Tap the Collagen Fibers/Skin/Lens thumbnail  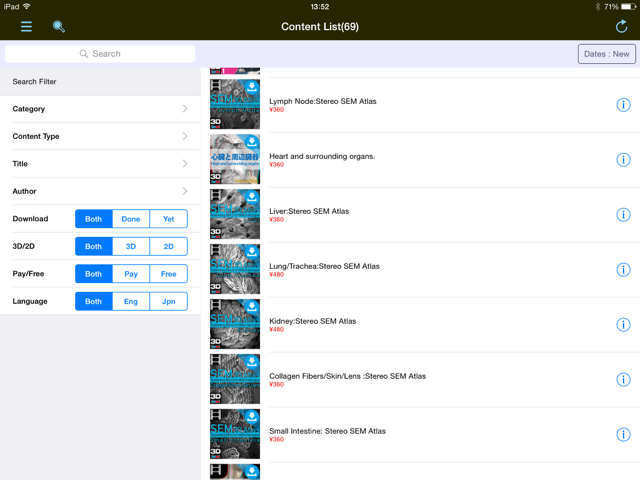click(235, 379)
